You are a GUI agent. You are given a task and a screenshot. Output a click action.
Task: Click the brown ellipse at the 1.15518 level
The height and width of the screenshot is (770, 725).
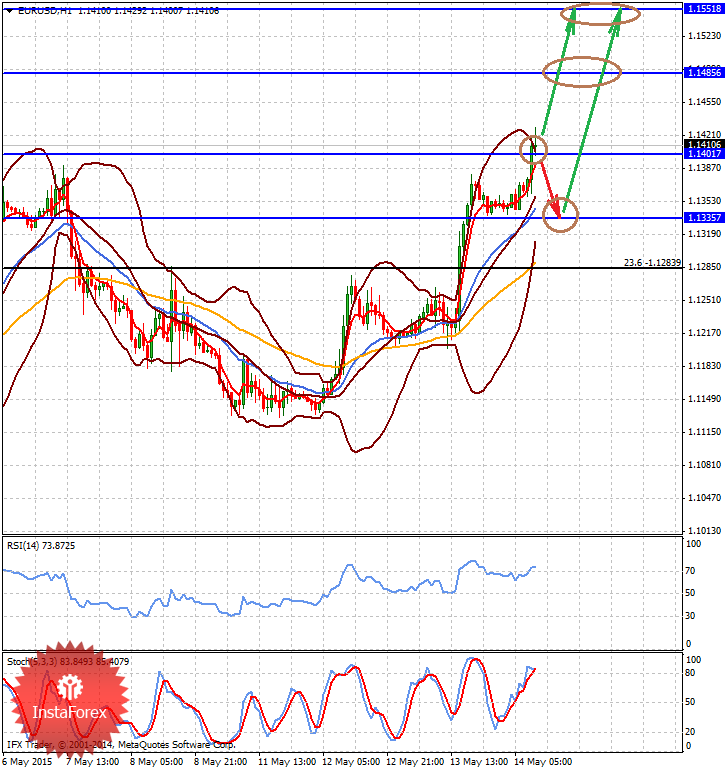tap(599, 14)
